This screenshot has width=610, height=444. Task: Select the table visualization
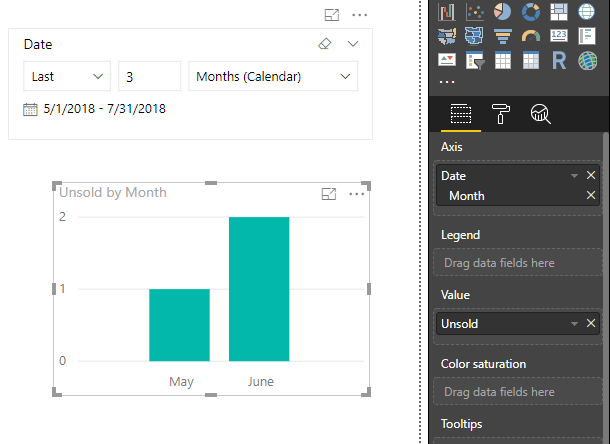tap(503, 61)
